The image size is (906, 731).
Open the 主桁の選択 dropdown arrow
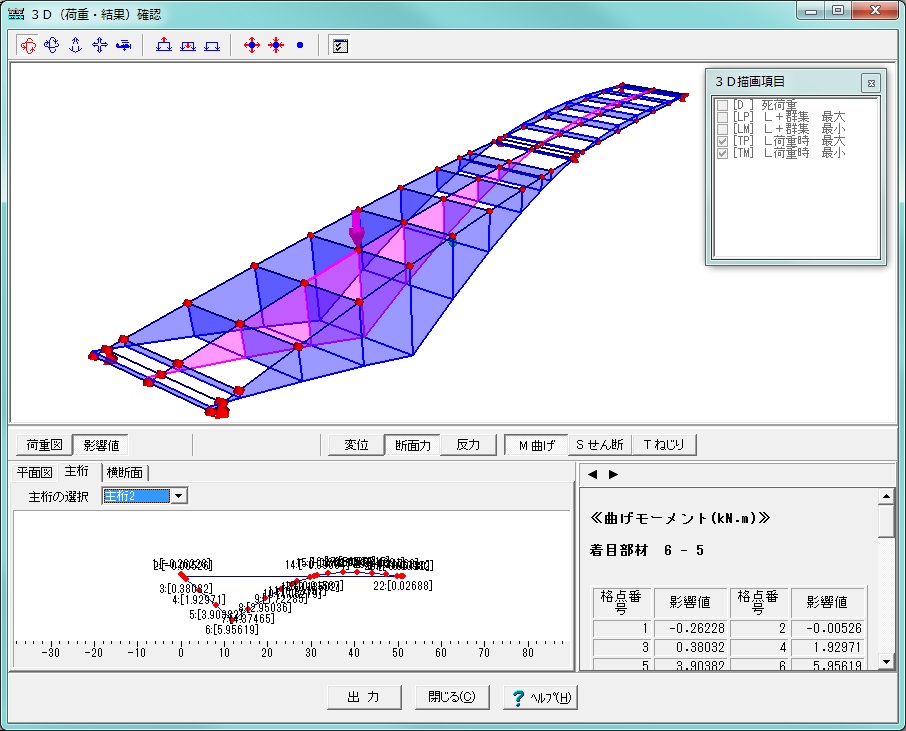(179, 496)
